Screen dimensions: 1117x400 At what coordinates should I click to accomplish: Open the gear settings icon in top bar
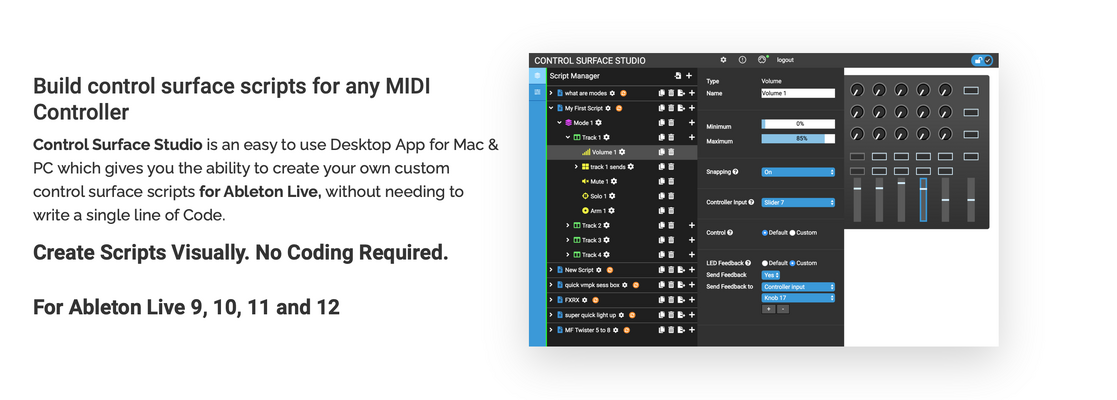pyautogui.click(x=723, y=60)
